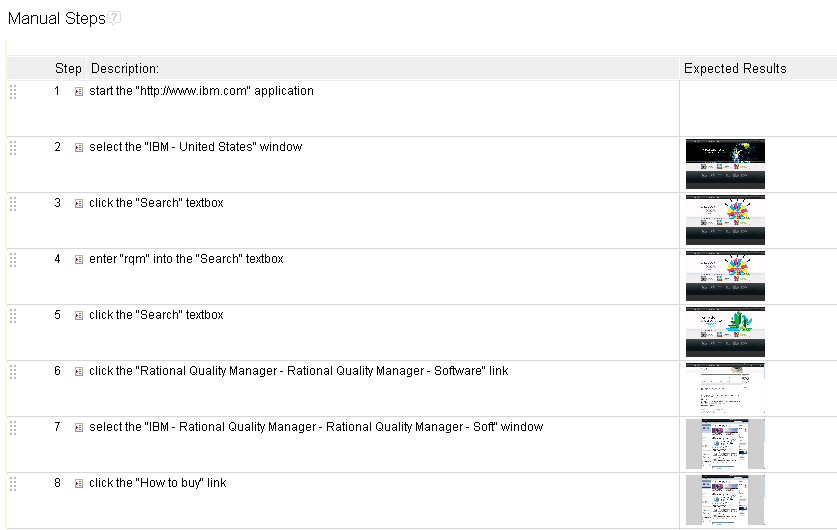Click the step type icon for step 8
Image resolution: width=837 pixels, height=530 pixels.
79,484
